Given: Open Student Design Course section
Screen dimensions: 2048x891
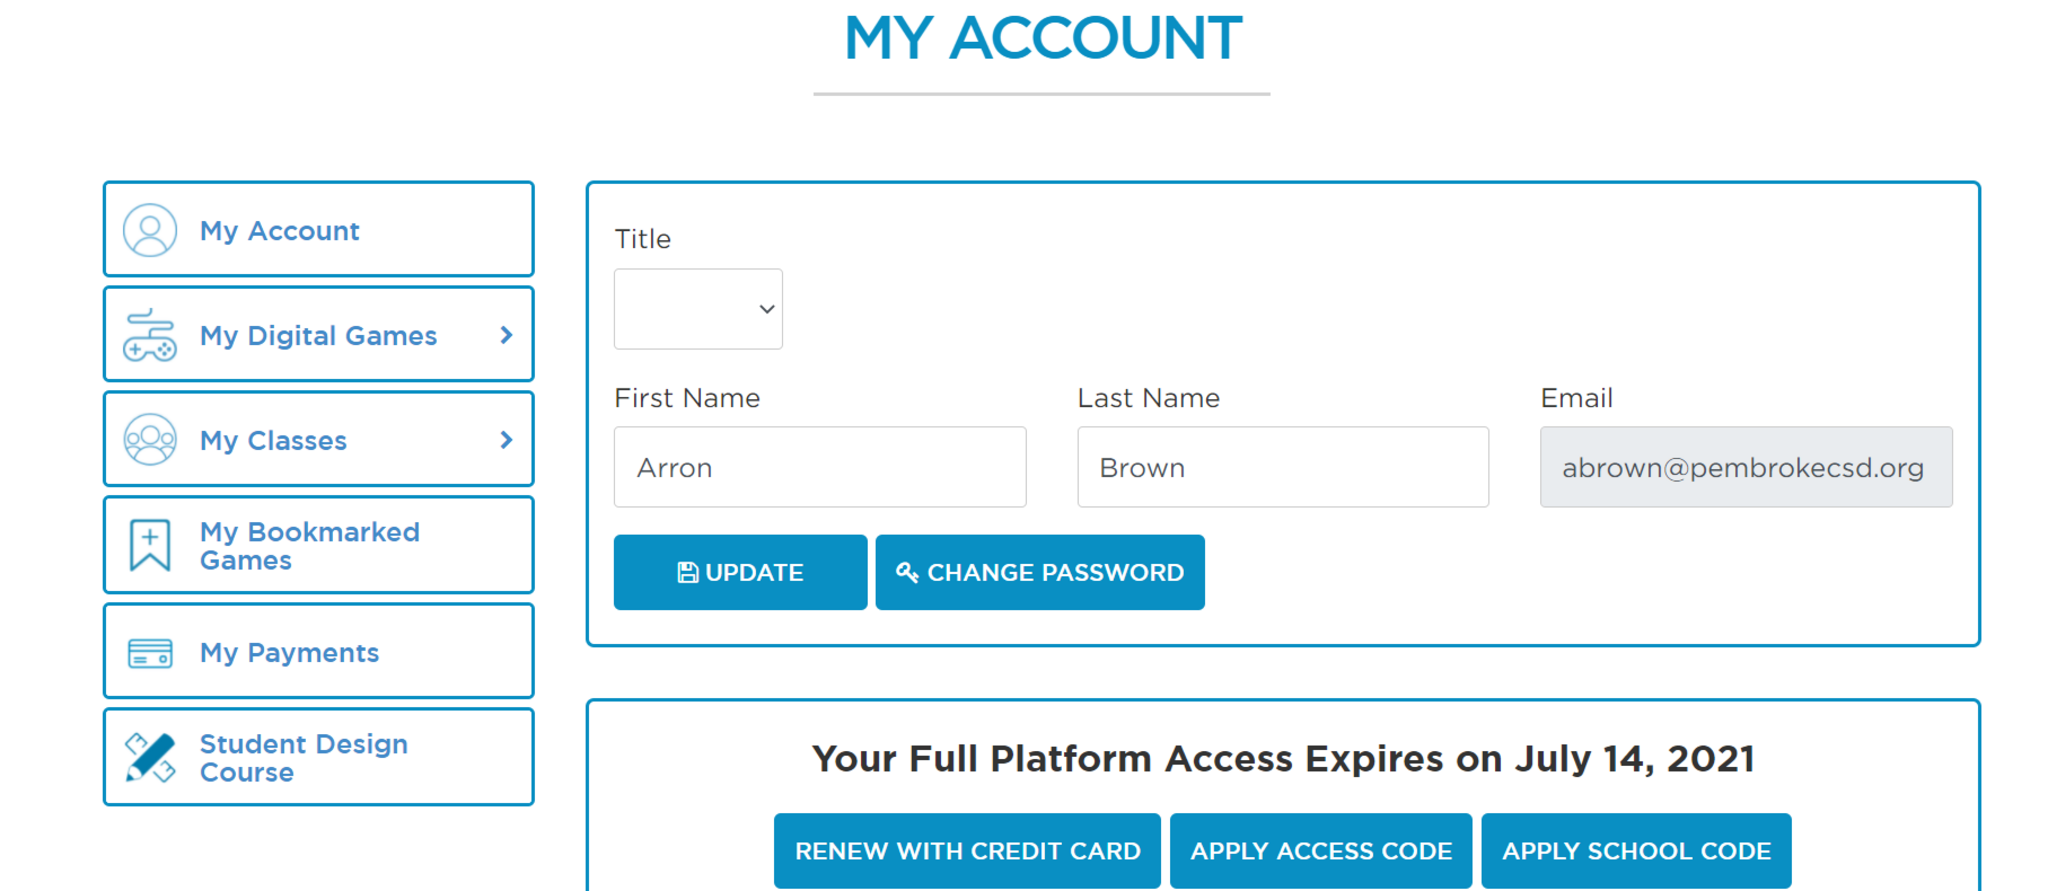Looking at the screenshot, I should (303, 758).
